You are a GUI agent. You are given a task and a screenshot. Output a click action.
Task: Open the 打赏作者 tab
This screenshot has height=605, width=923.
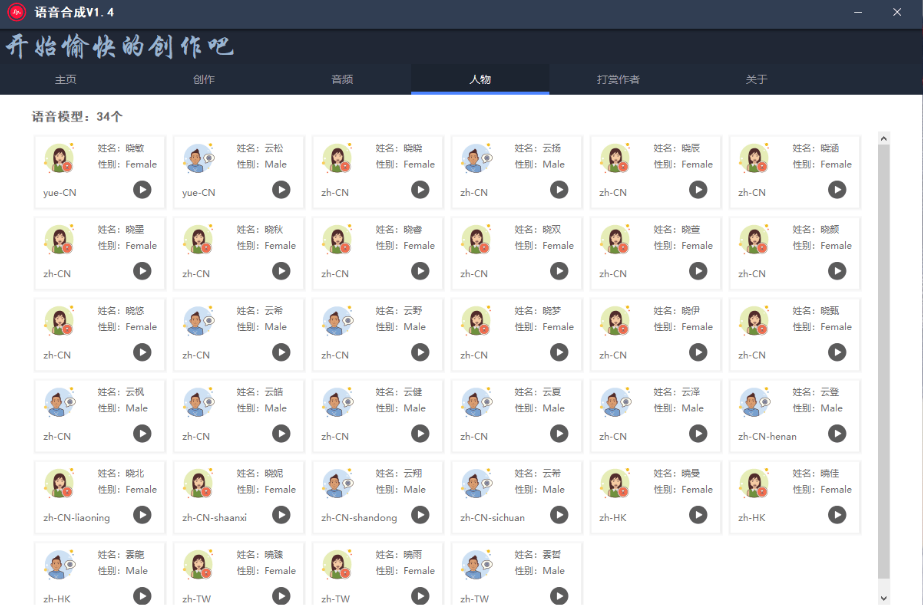click(x=618, y=80)
